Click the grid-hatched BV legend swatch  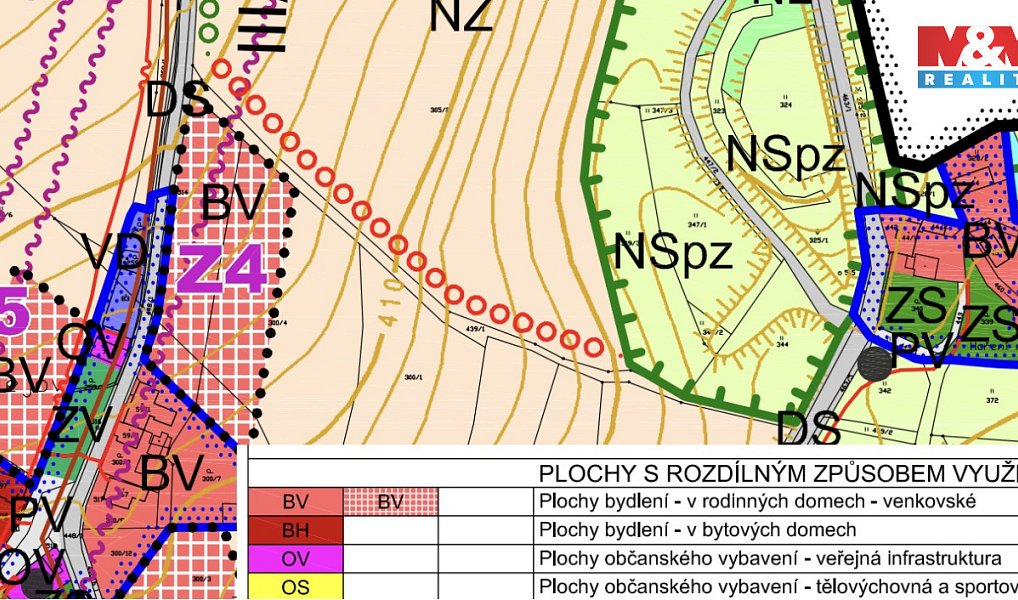[x=390, y=502]
